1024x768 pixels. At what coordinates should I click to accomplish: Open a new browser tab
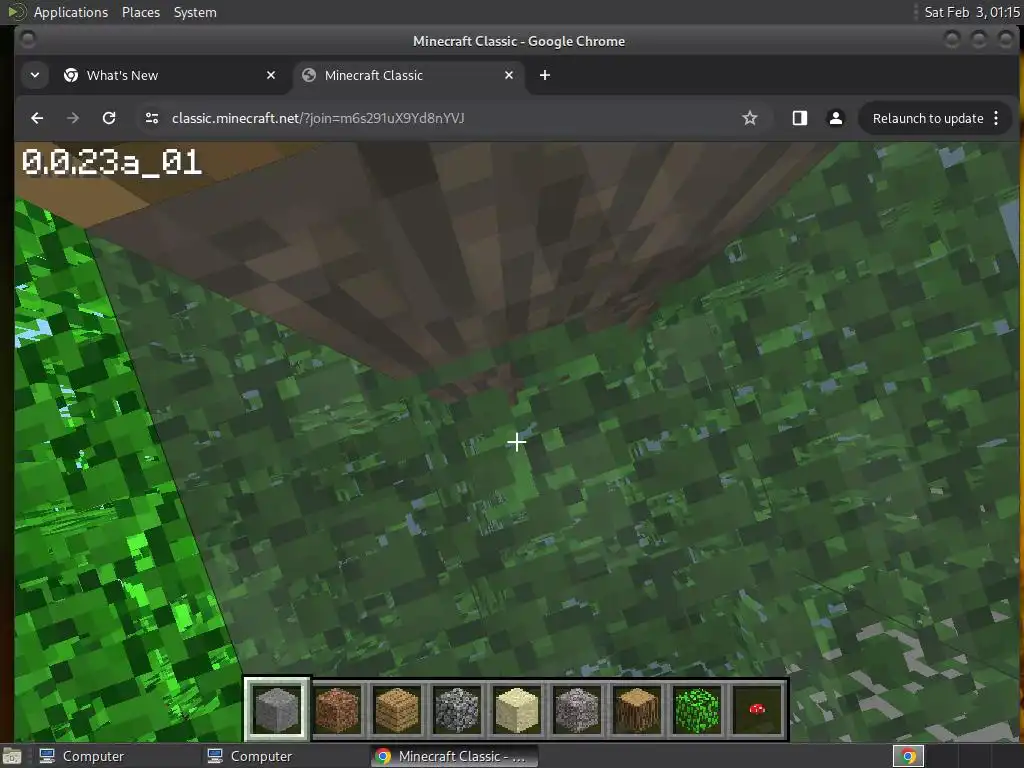[x=545, y=75]
